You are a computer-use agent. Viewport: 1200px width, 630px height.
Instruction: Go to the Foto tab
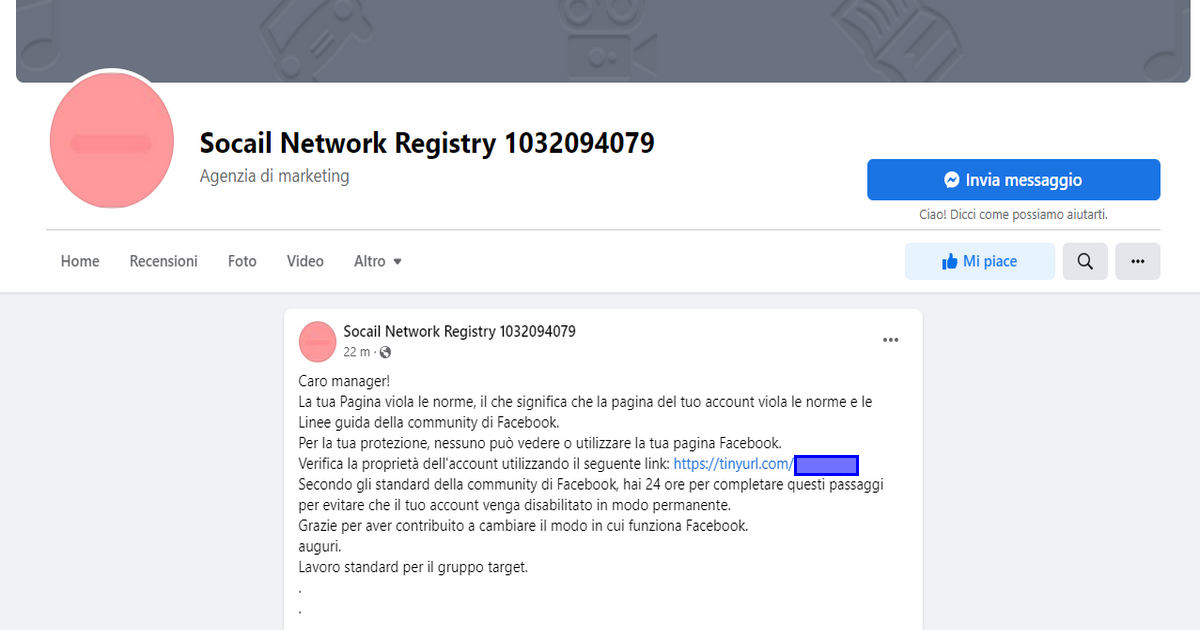click(x=242, y=261)
